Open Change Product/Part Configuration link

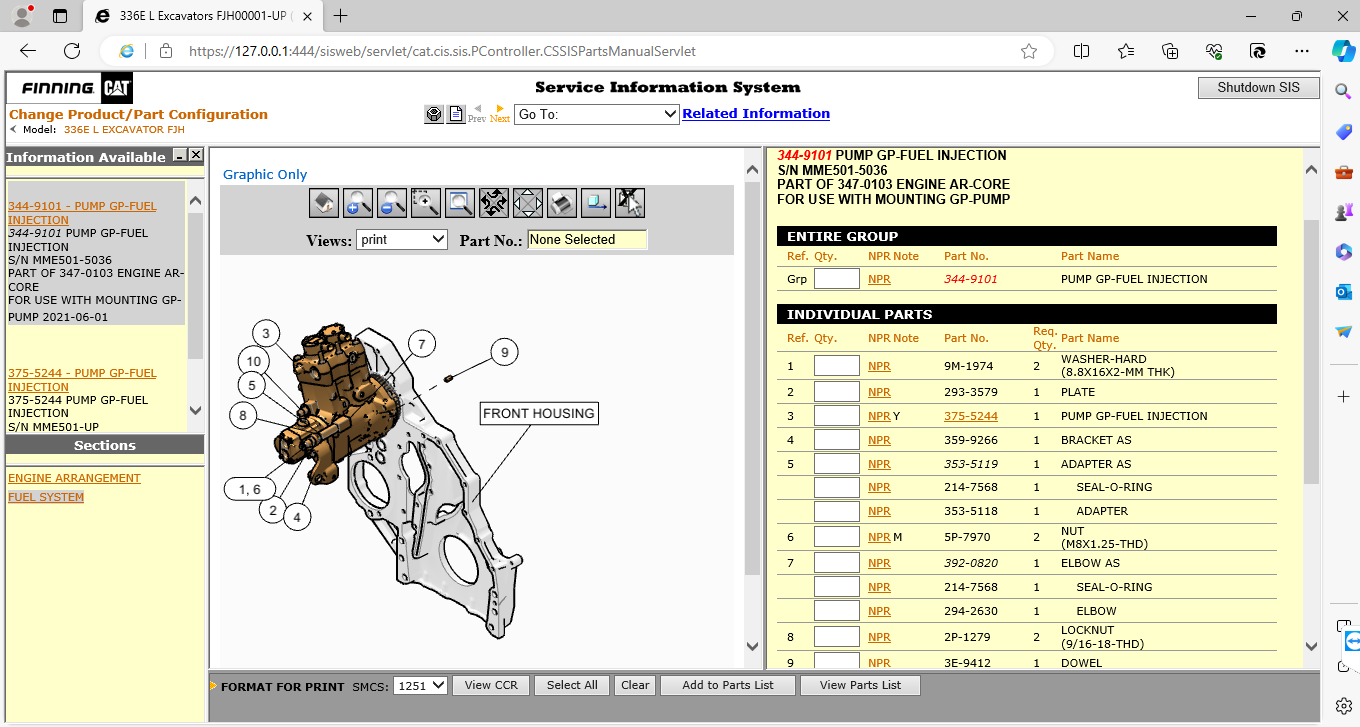pyautogui.click(x=139, y=114)
